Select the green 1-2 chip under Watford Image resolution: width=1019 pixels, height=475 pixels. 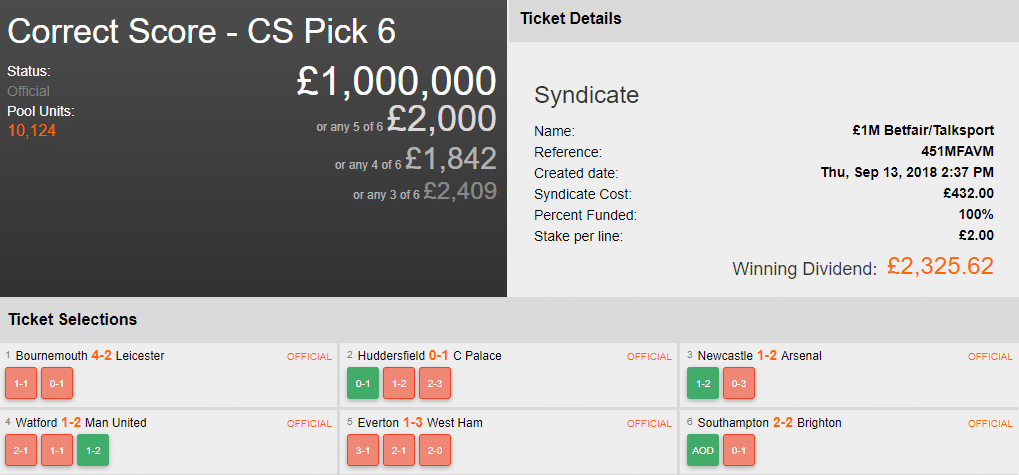point(93,450)
